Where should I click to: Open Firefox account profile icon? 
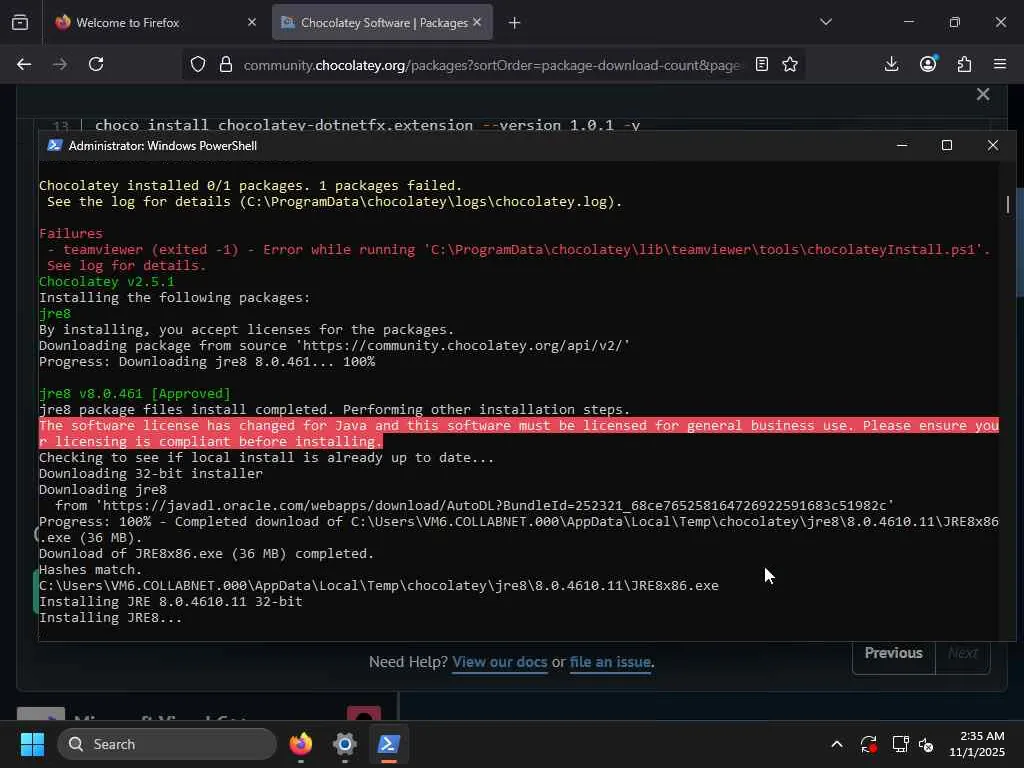tap(928, 64)
